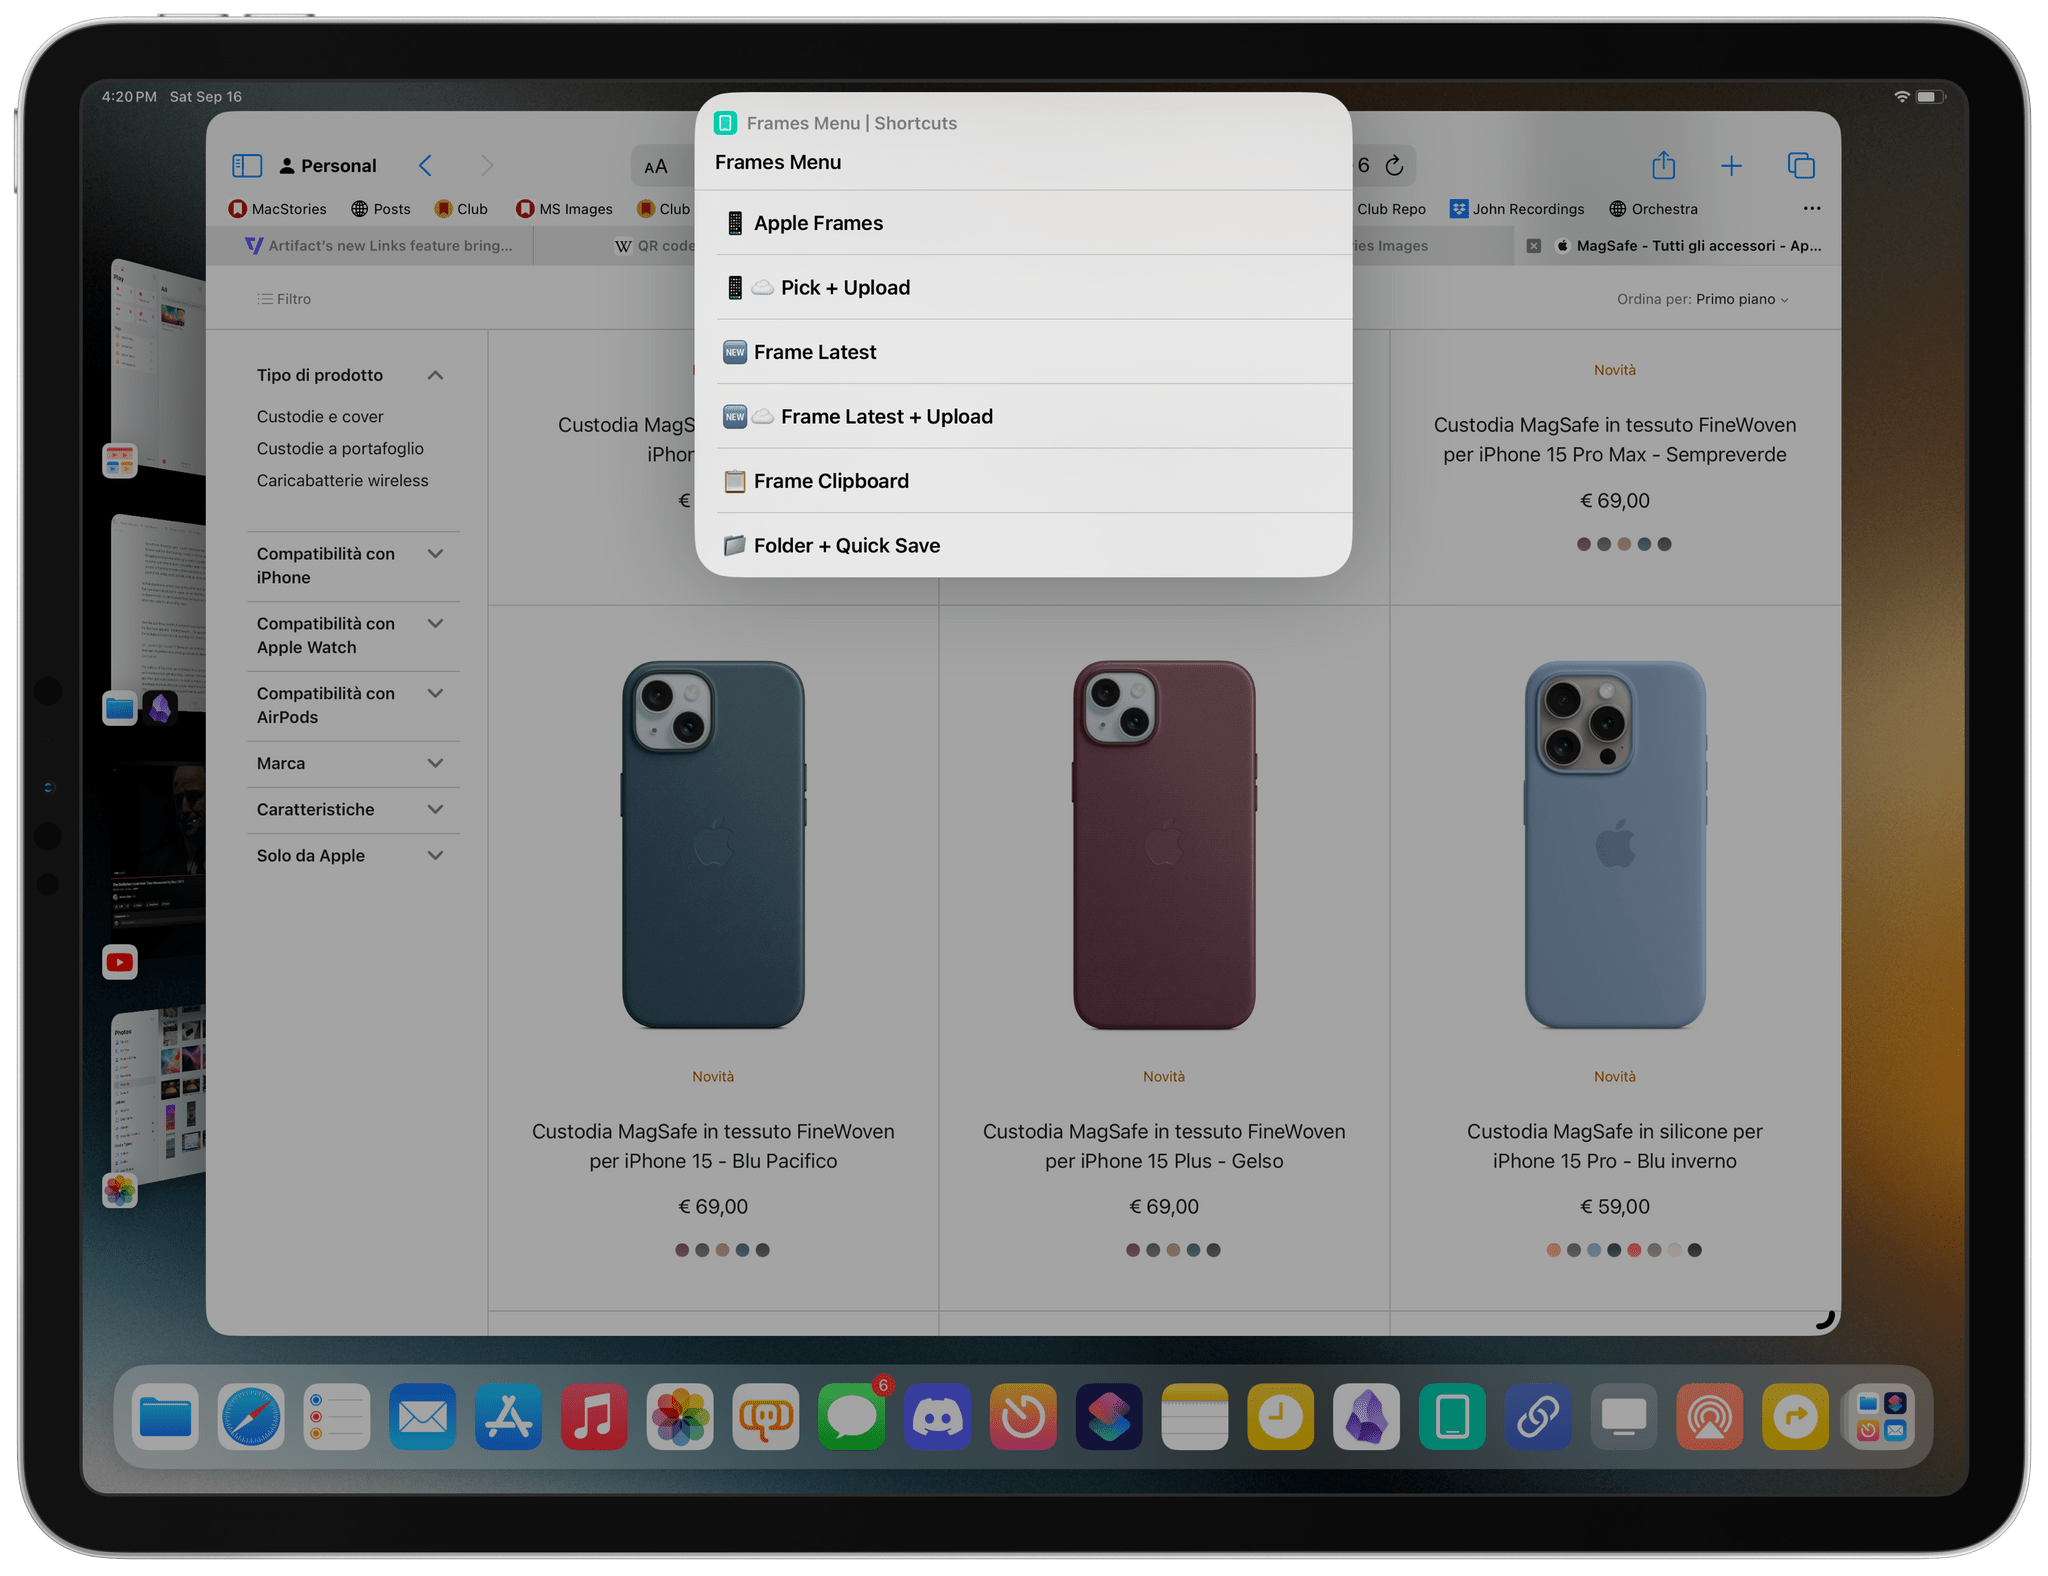Choose Pick + Upload menu entry
Image resolution: width=2048 pixels, height=1576 pixels.
[x=1024, y=287]
